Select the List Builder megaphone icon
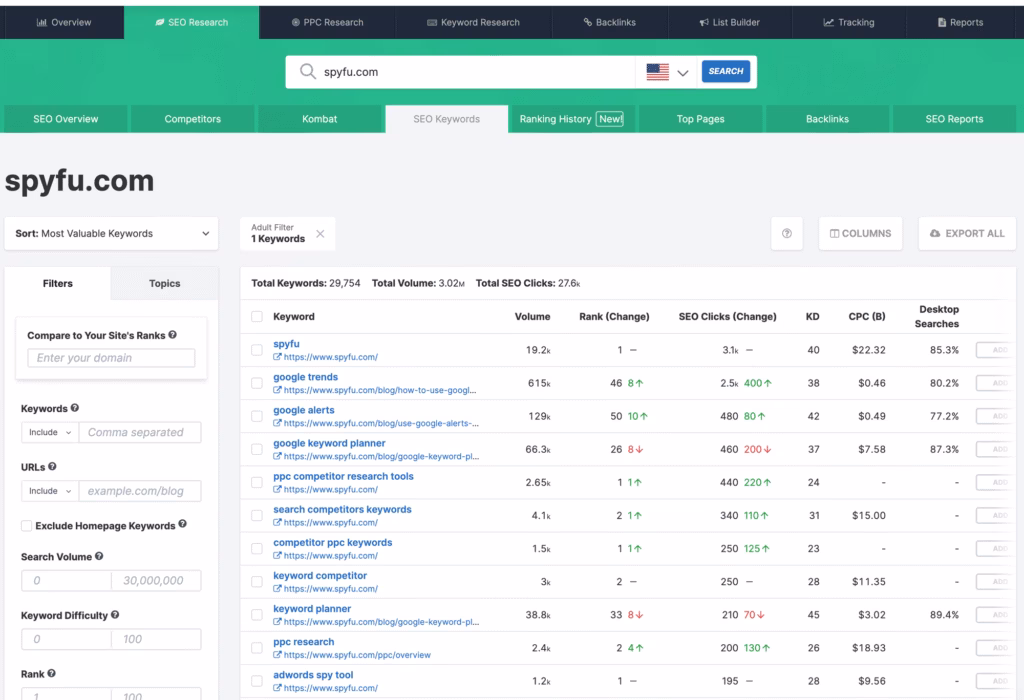Screen dimensions: 1024x700 703,22
